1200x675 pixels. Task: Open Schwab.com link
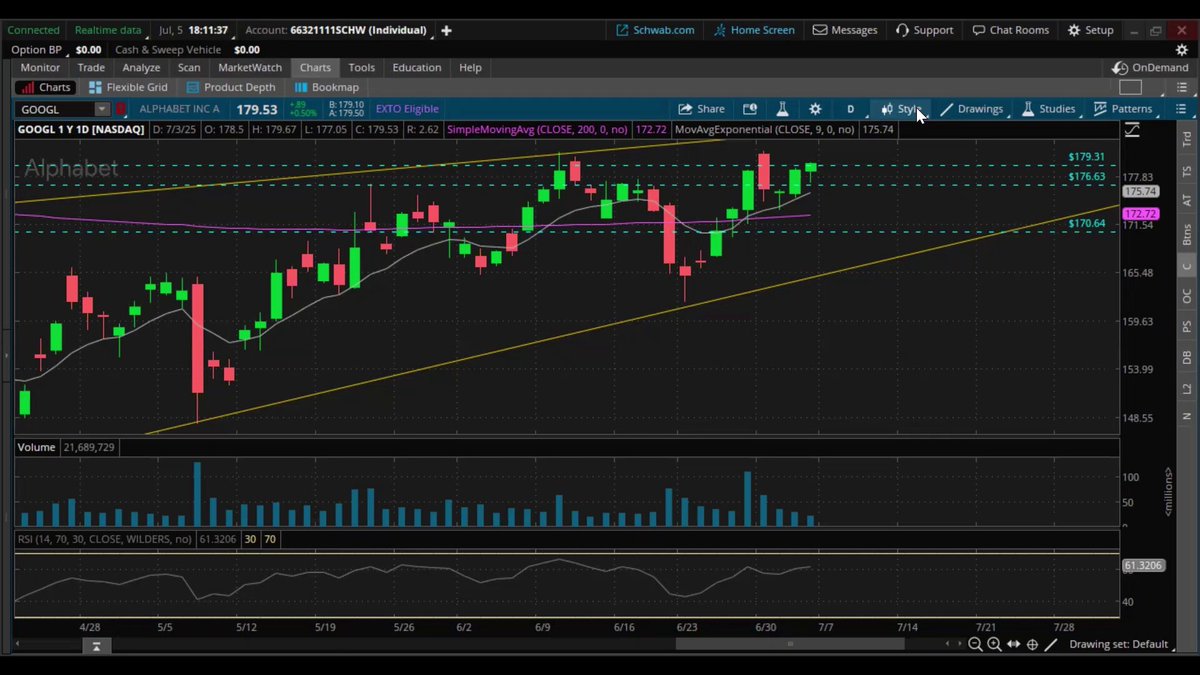click(x=655, y=30)
